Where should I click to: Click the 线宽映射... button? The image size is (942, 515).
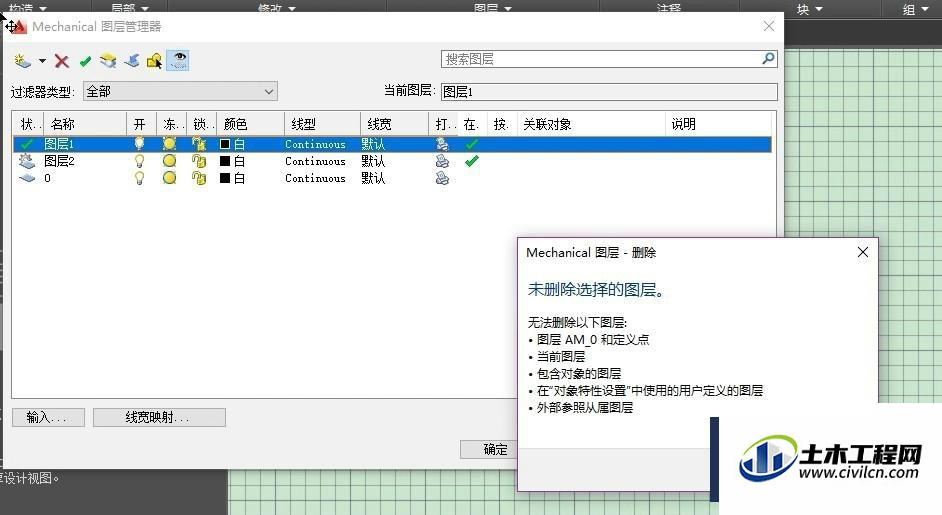159,417
